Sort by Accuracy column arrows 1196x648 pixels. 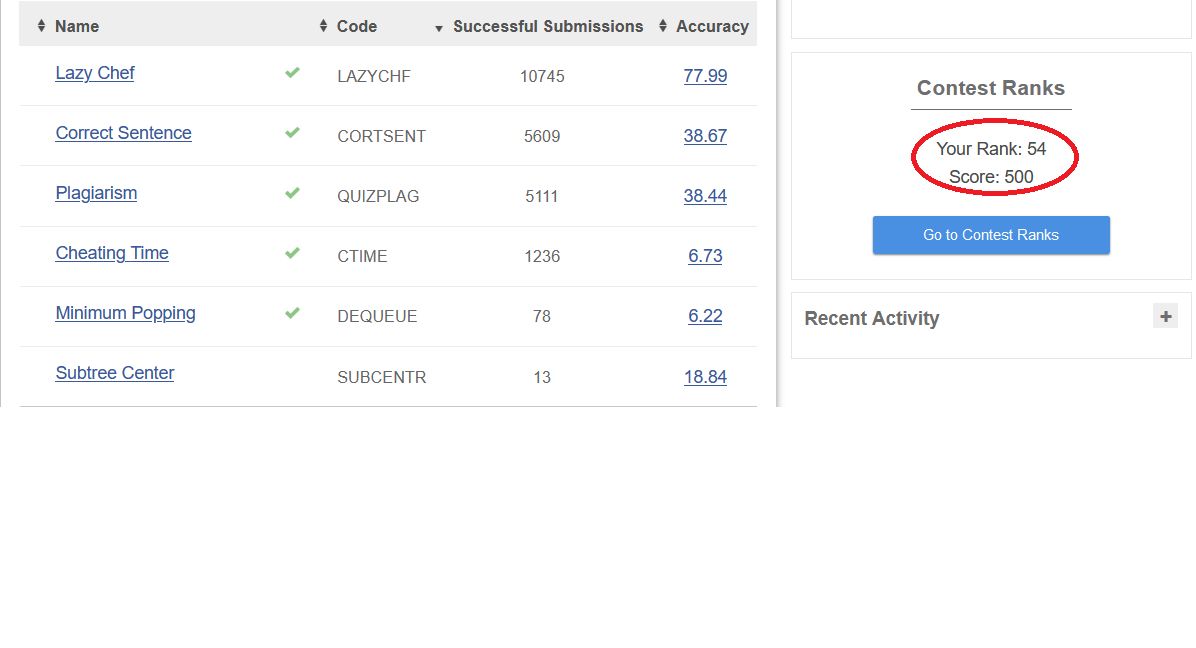pos(663,26)
